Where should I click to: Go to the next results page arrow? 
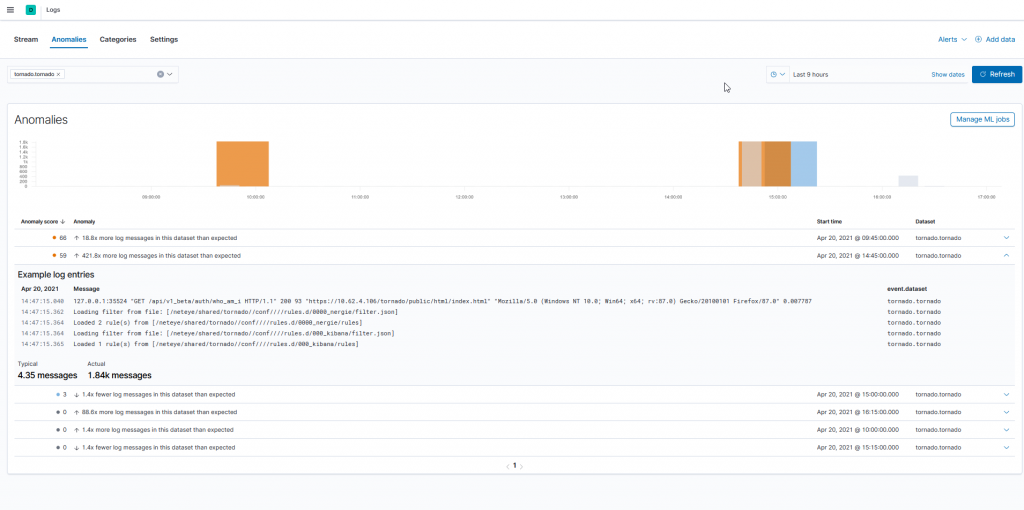522,466
